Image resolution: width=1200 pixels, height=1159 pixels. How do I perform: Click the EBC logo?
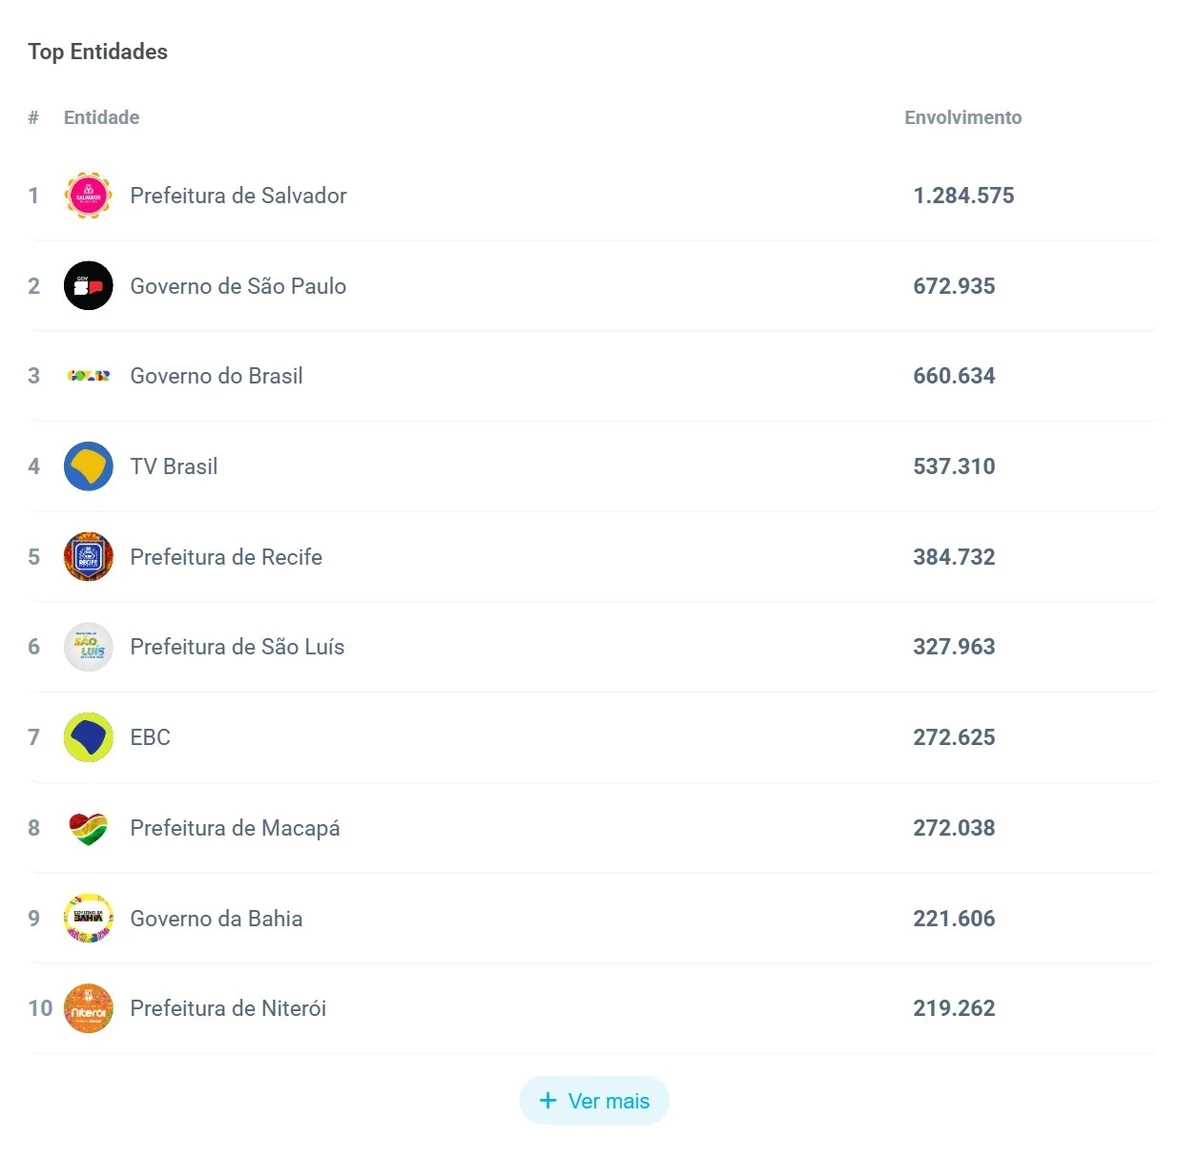[x=88, y=737]
